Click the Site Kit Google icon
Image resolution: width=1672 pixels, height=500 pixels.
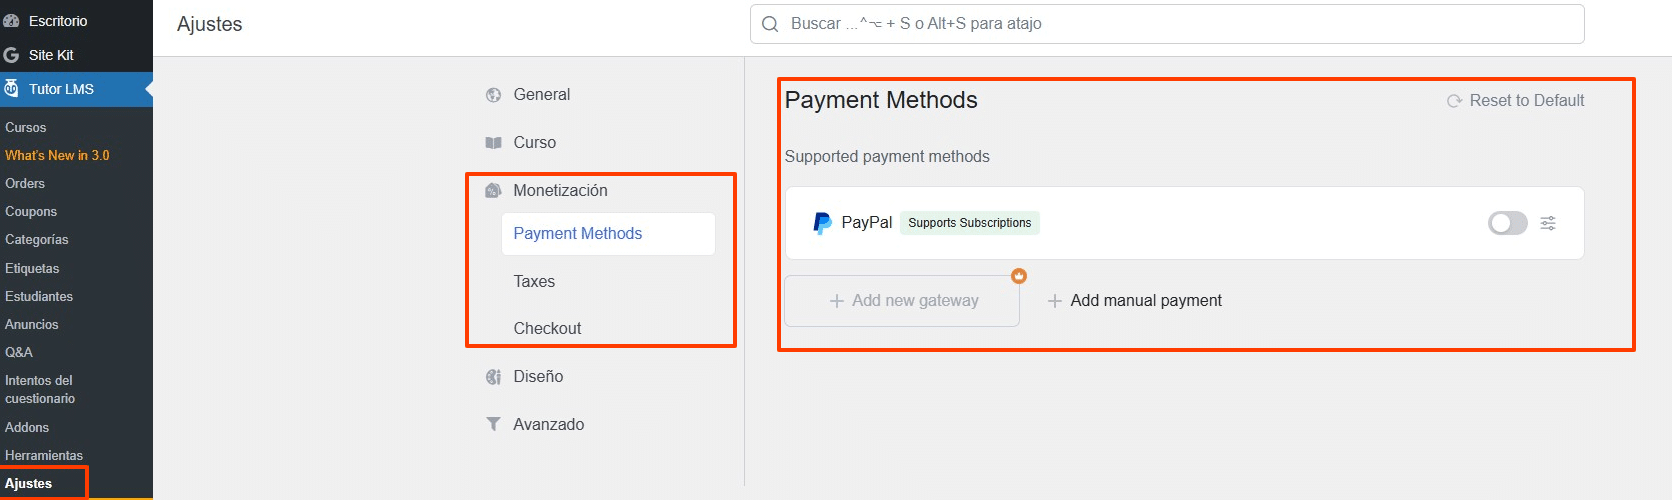point(11,55)
